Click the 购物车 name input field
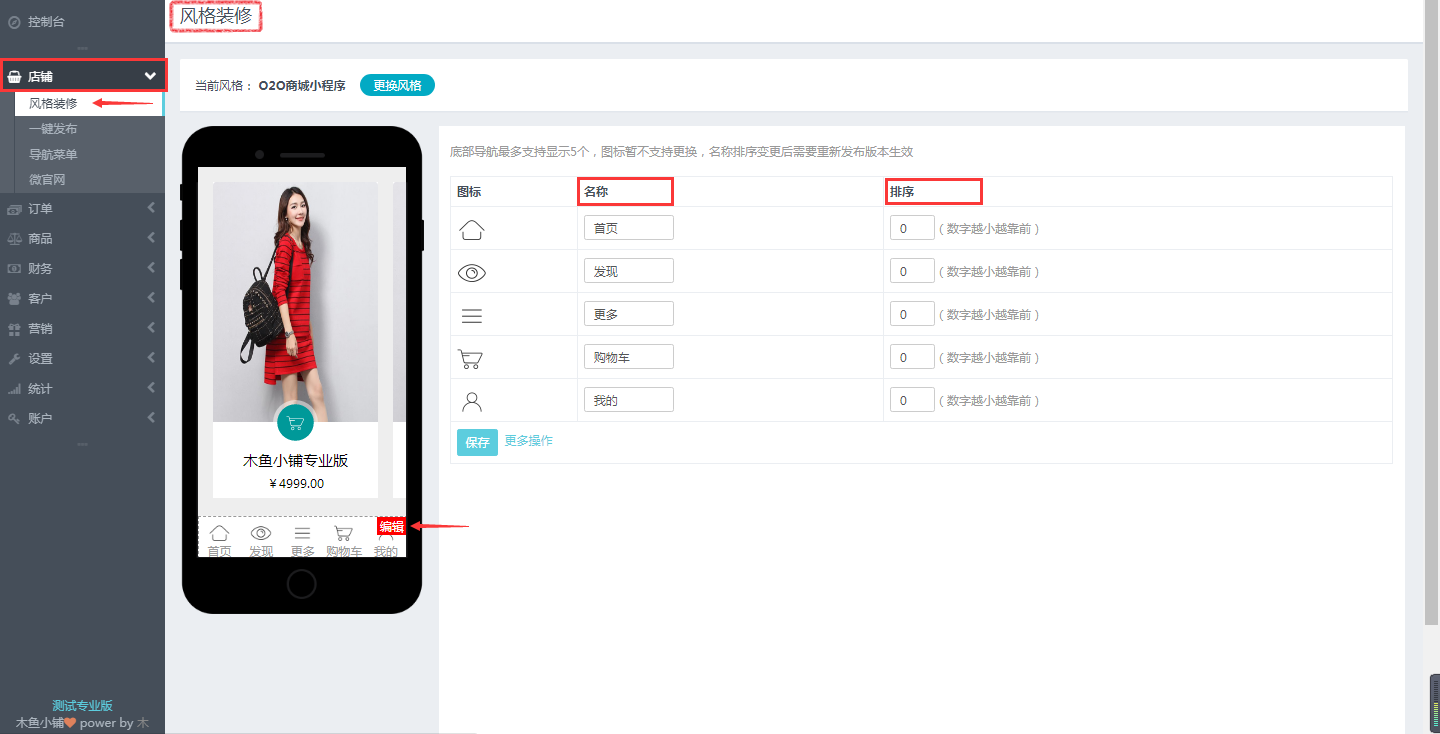 pos(628,357)
